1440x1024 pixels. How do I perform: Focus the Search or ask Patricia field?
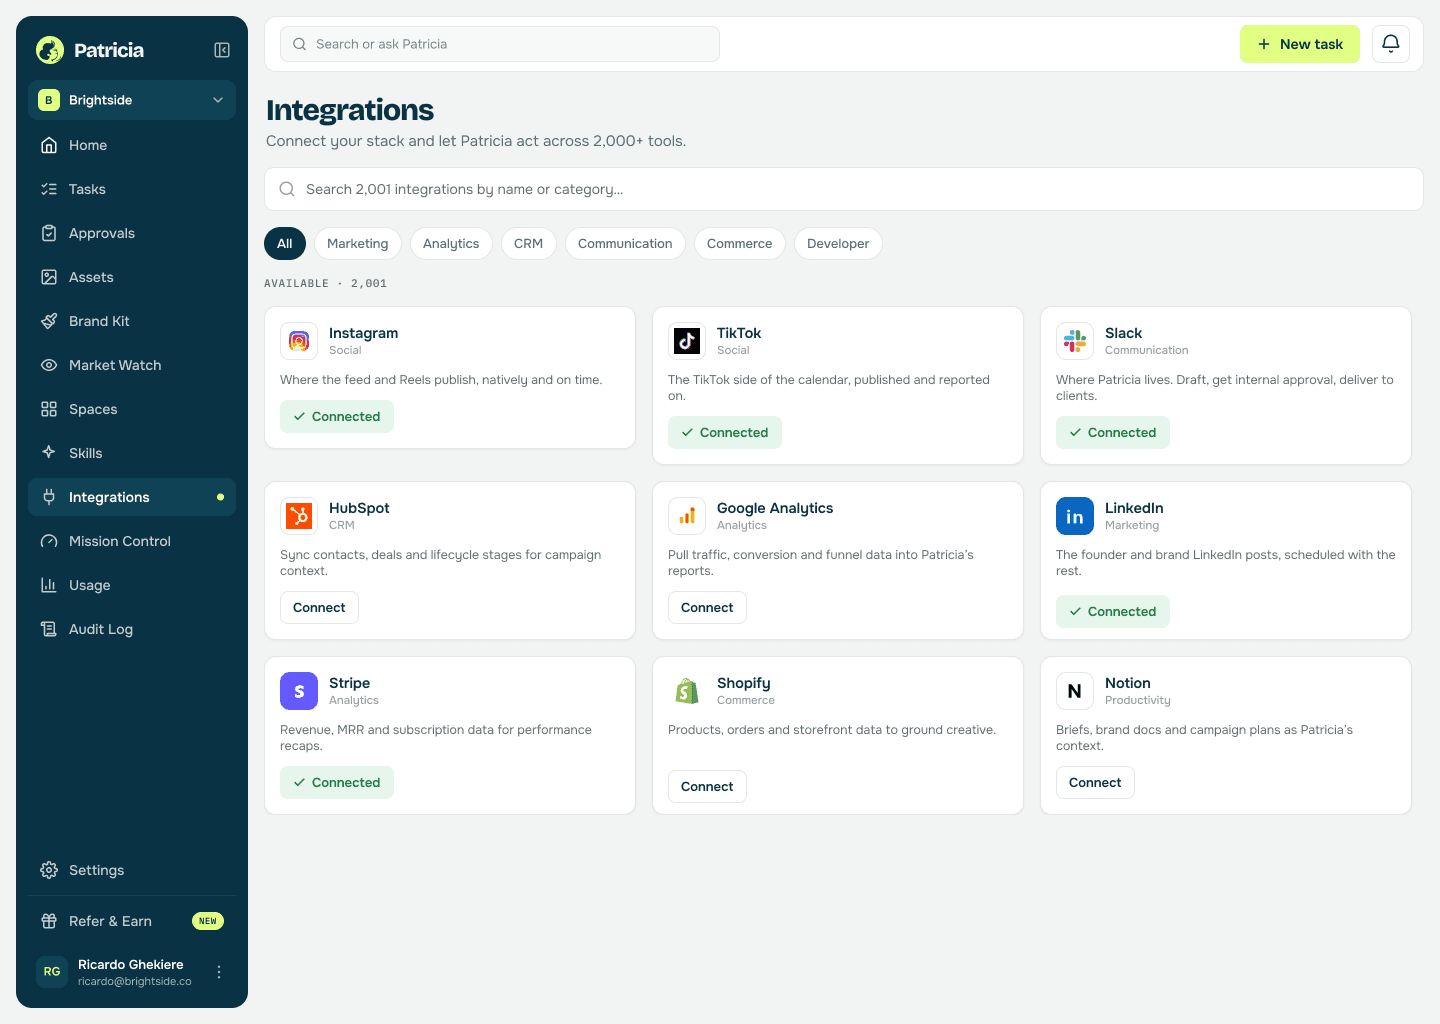tap(500, 44)
